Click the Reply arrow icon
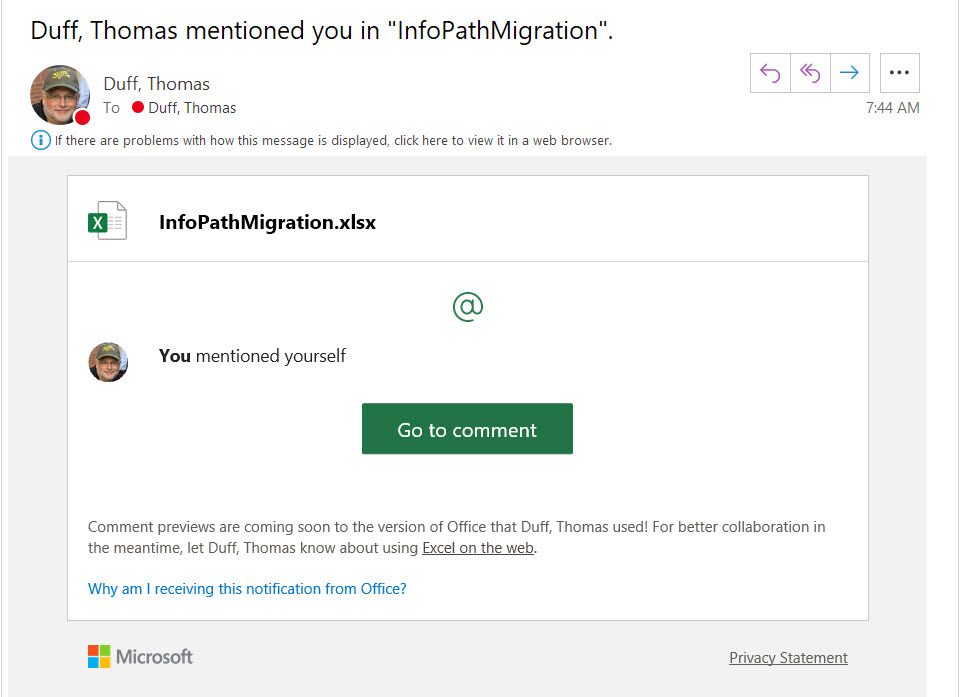The height and width of the screenshot is (697, 959). pyautogui.click(x=770, y=73)
